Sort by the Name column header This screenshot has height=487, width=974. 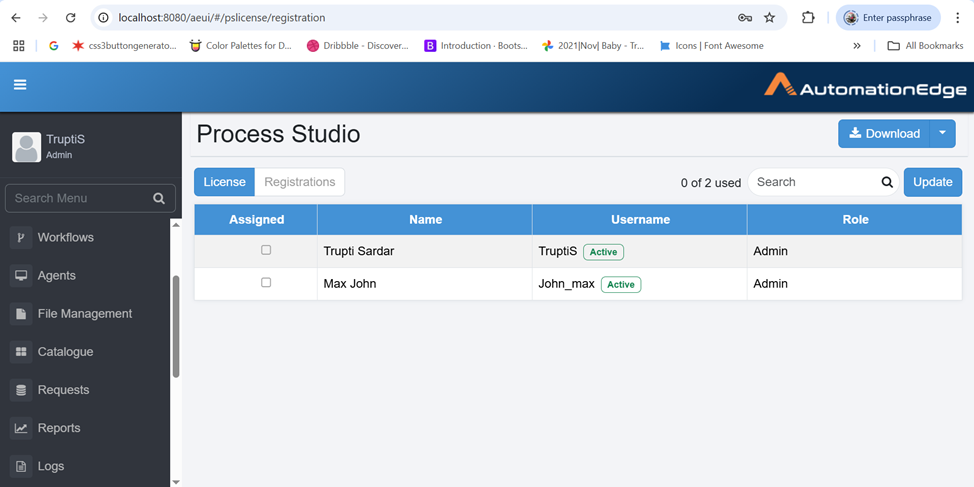[425, 219]
